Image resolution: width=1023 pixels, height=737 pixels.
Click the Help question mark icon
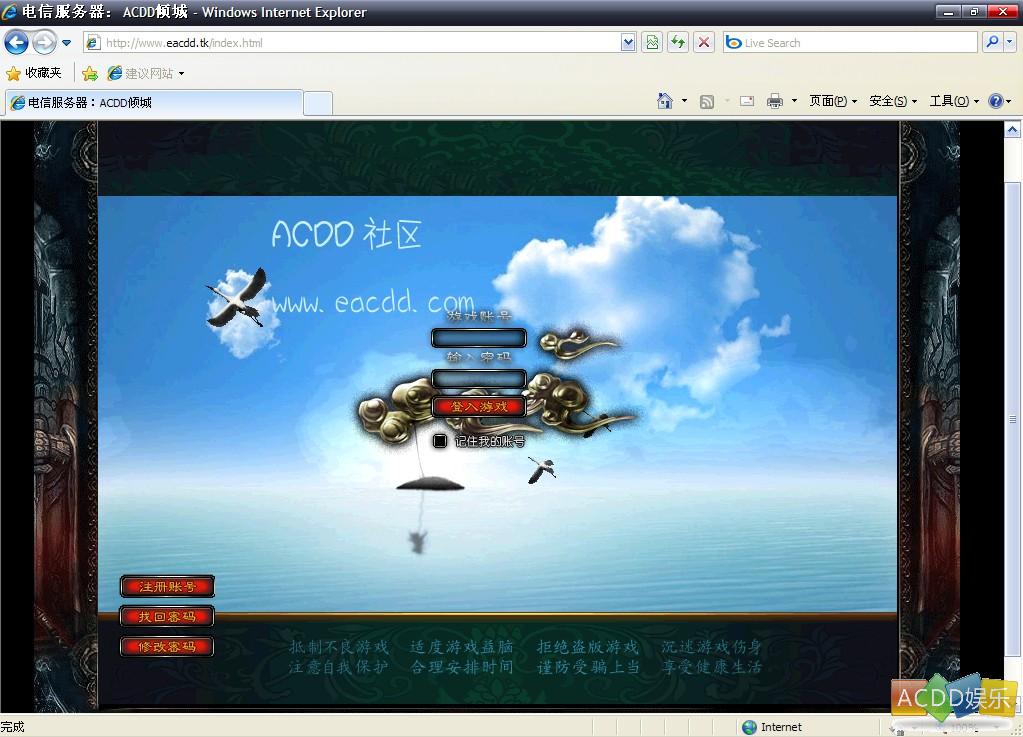tap(995, 101)
